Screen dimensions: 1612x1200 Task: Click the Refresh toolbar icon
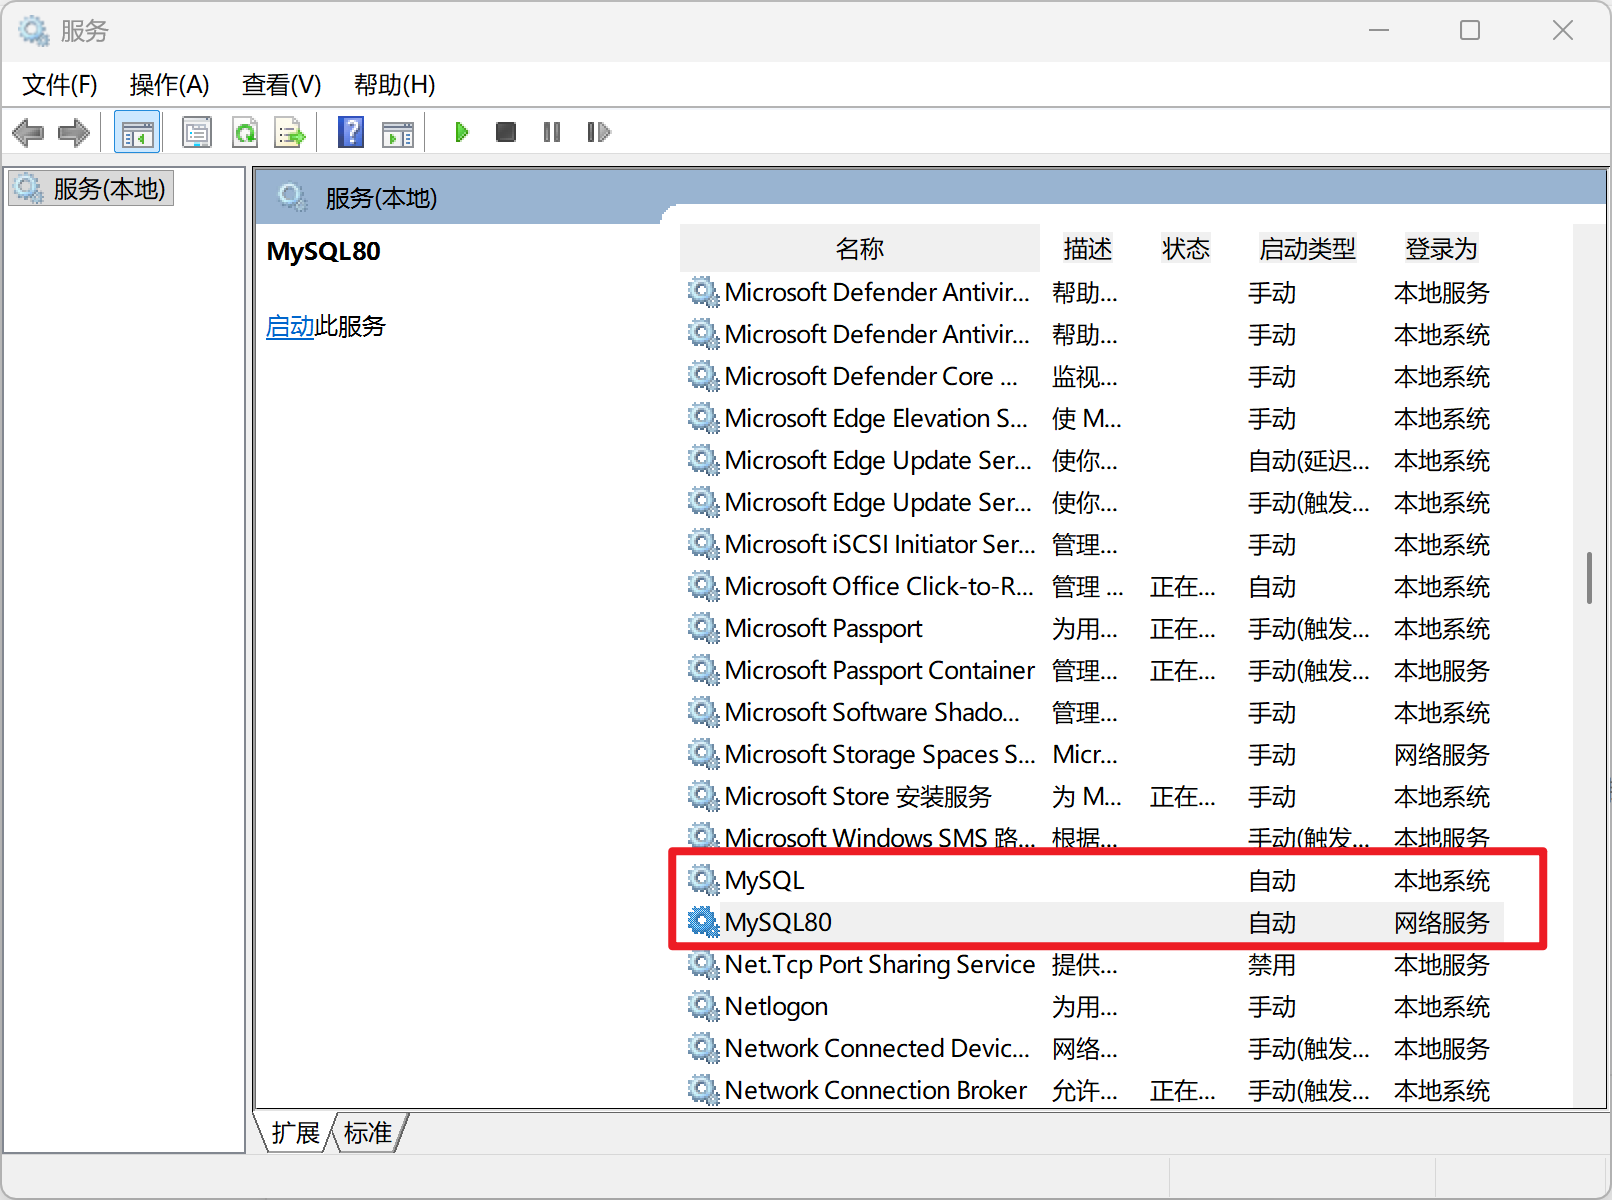(x=245, y=132)
